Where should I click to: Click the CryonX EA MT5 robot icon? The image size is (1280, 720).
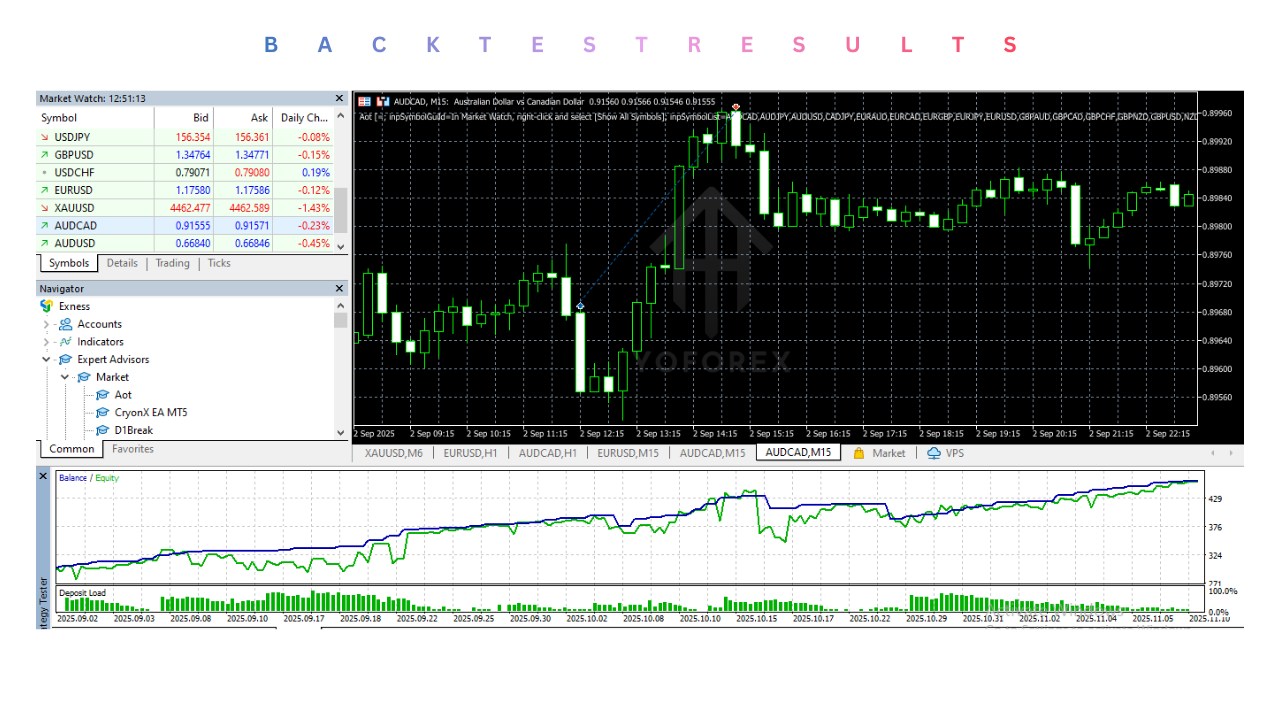coord(102,412)
